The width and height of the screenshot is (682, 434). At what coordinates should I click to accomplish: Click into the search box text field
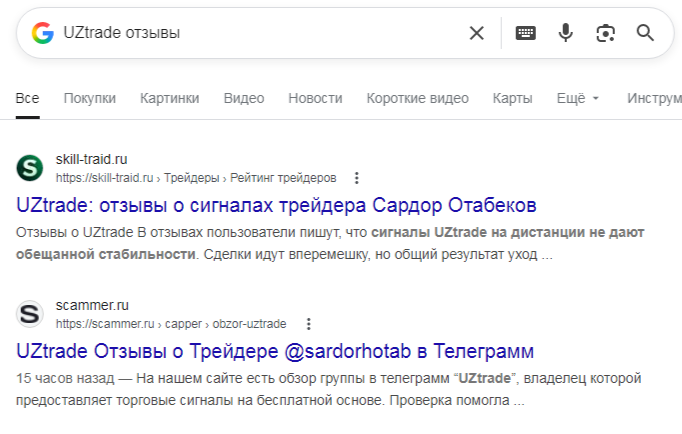click(260, 33)
